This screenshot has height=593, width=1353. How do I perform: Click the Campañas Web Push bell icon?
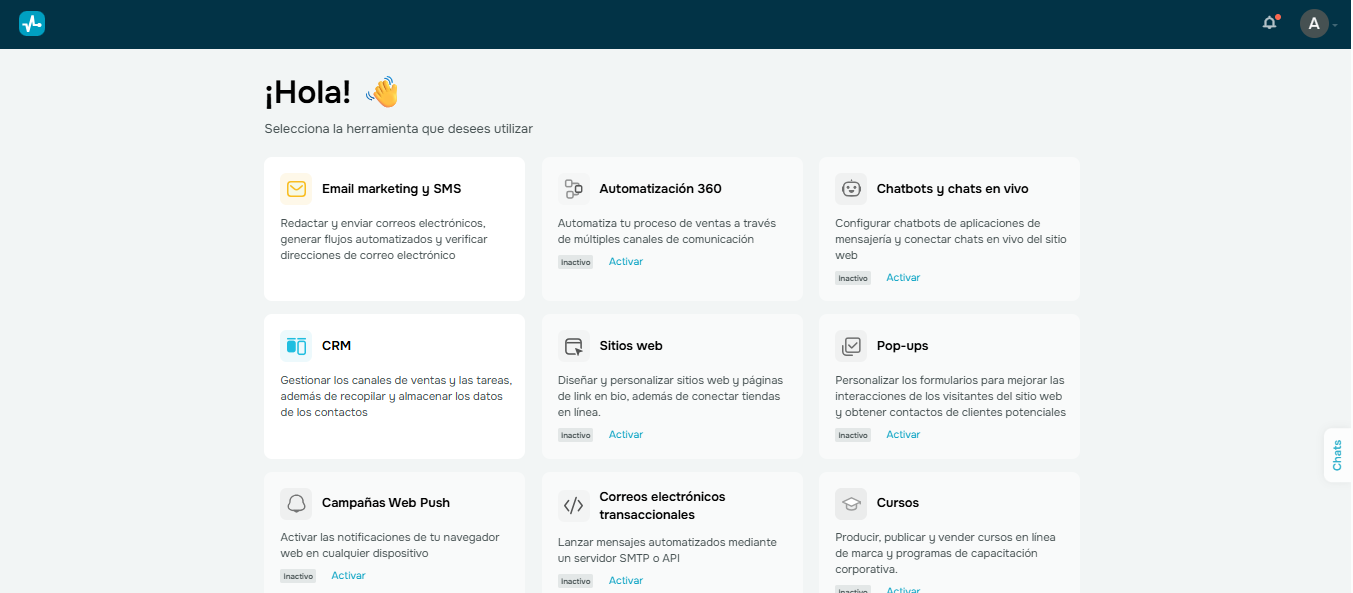pyautogui.click(x=296, y=503)
